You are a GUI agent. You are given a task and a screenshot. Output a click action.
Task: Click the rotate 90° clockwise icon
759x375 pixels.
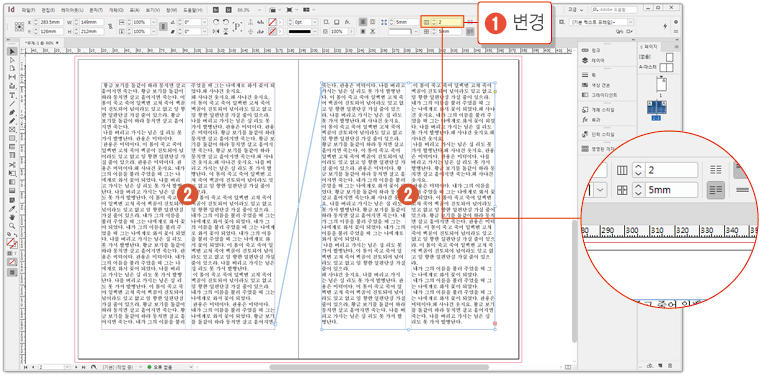(216, 22)
